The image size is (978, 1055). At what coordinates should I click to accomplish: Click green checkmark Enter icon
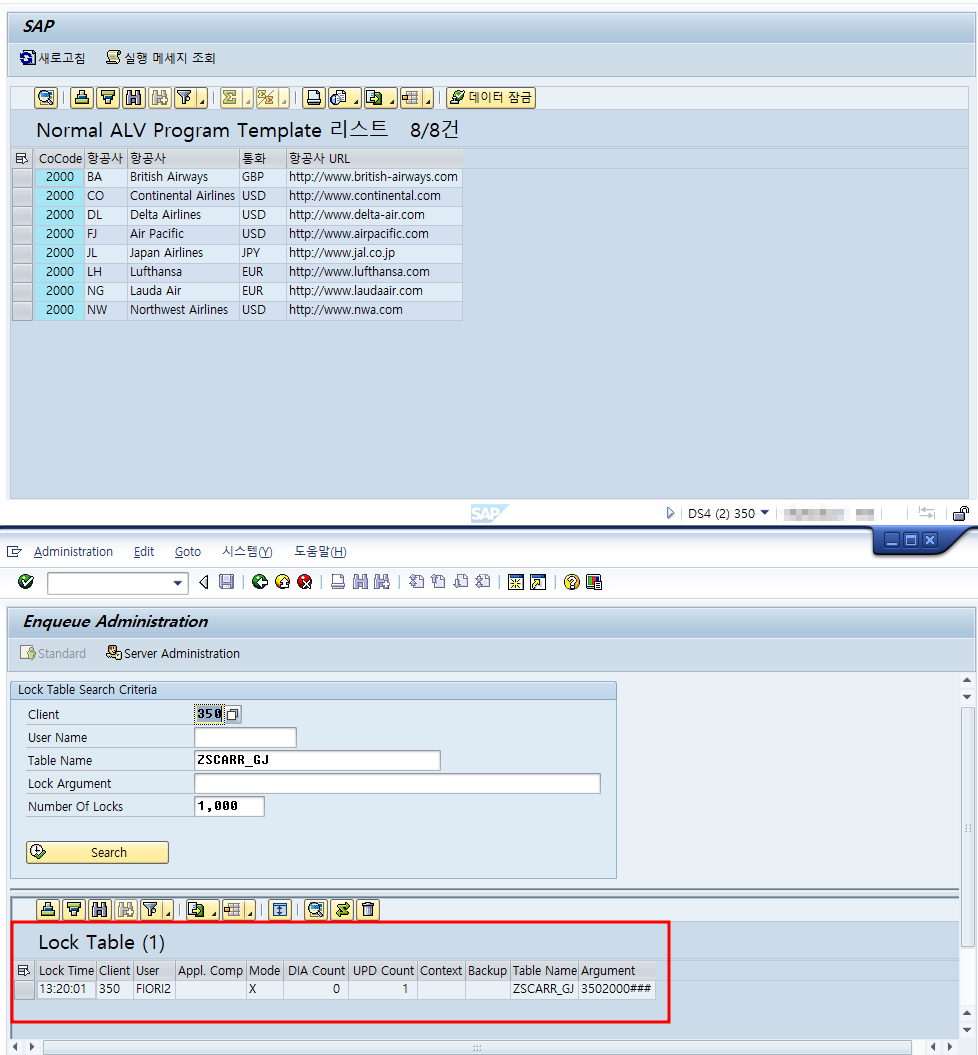point(26,582)
